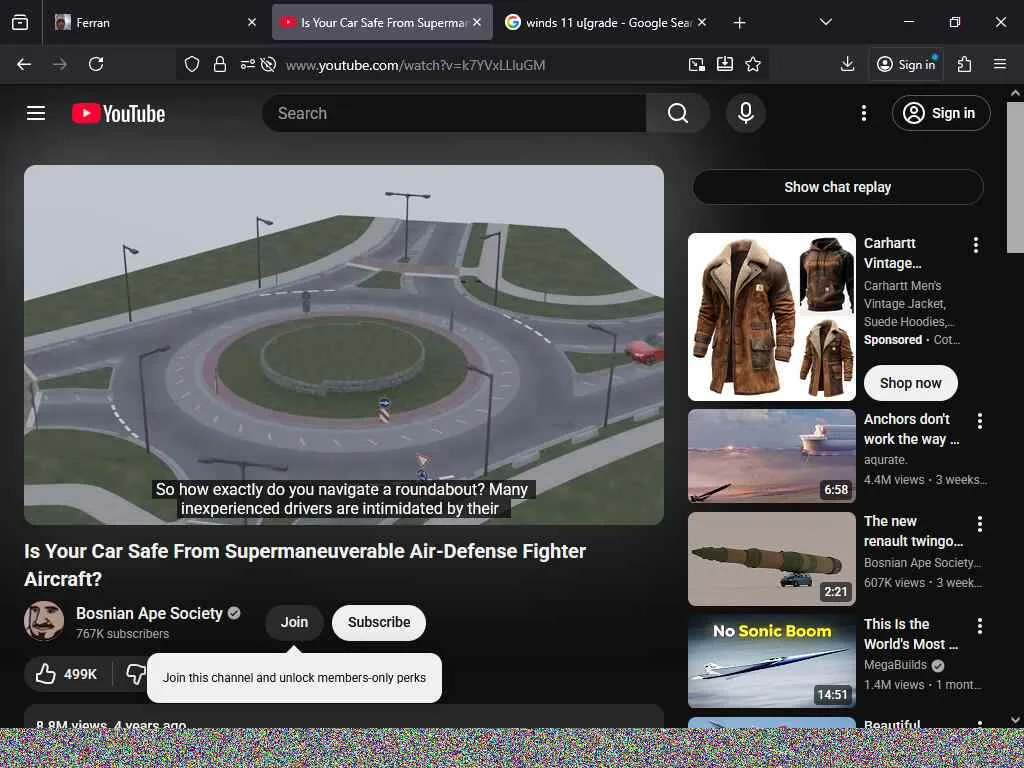1024x768 pixels.
Task: Click the 767K subscribers text
Action: pos(122,633)
